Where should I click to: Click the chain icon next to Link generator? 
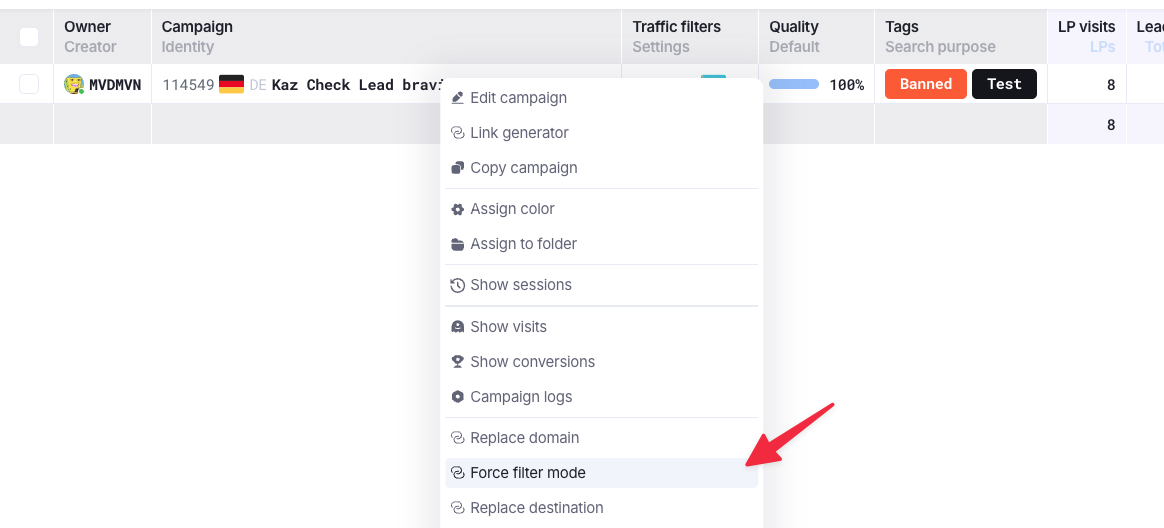point(457,133)
